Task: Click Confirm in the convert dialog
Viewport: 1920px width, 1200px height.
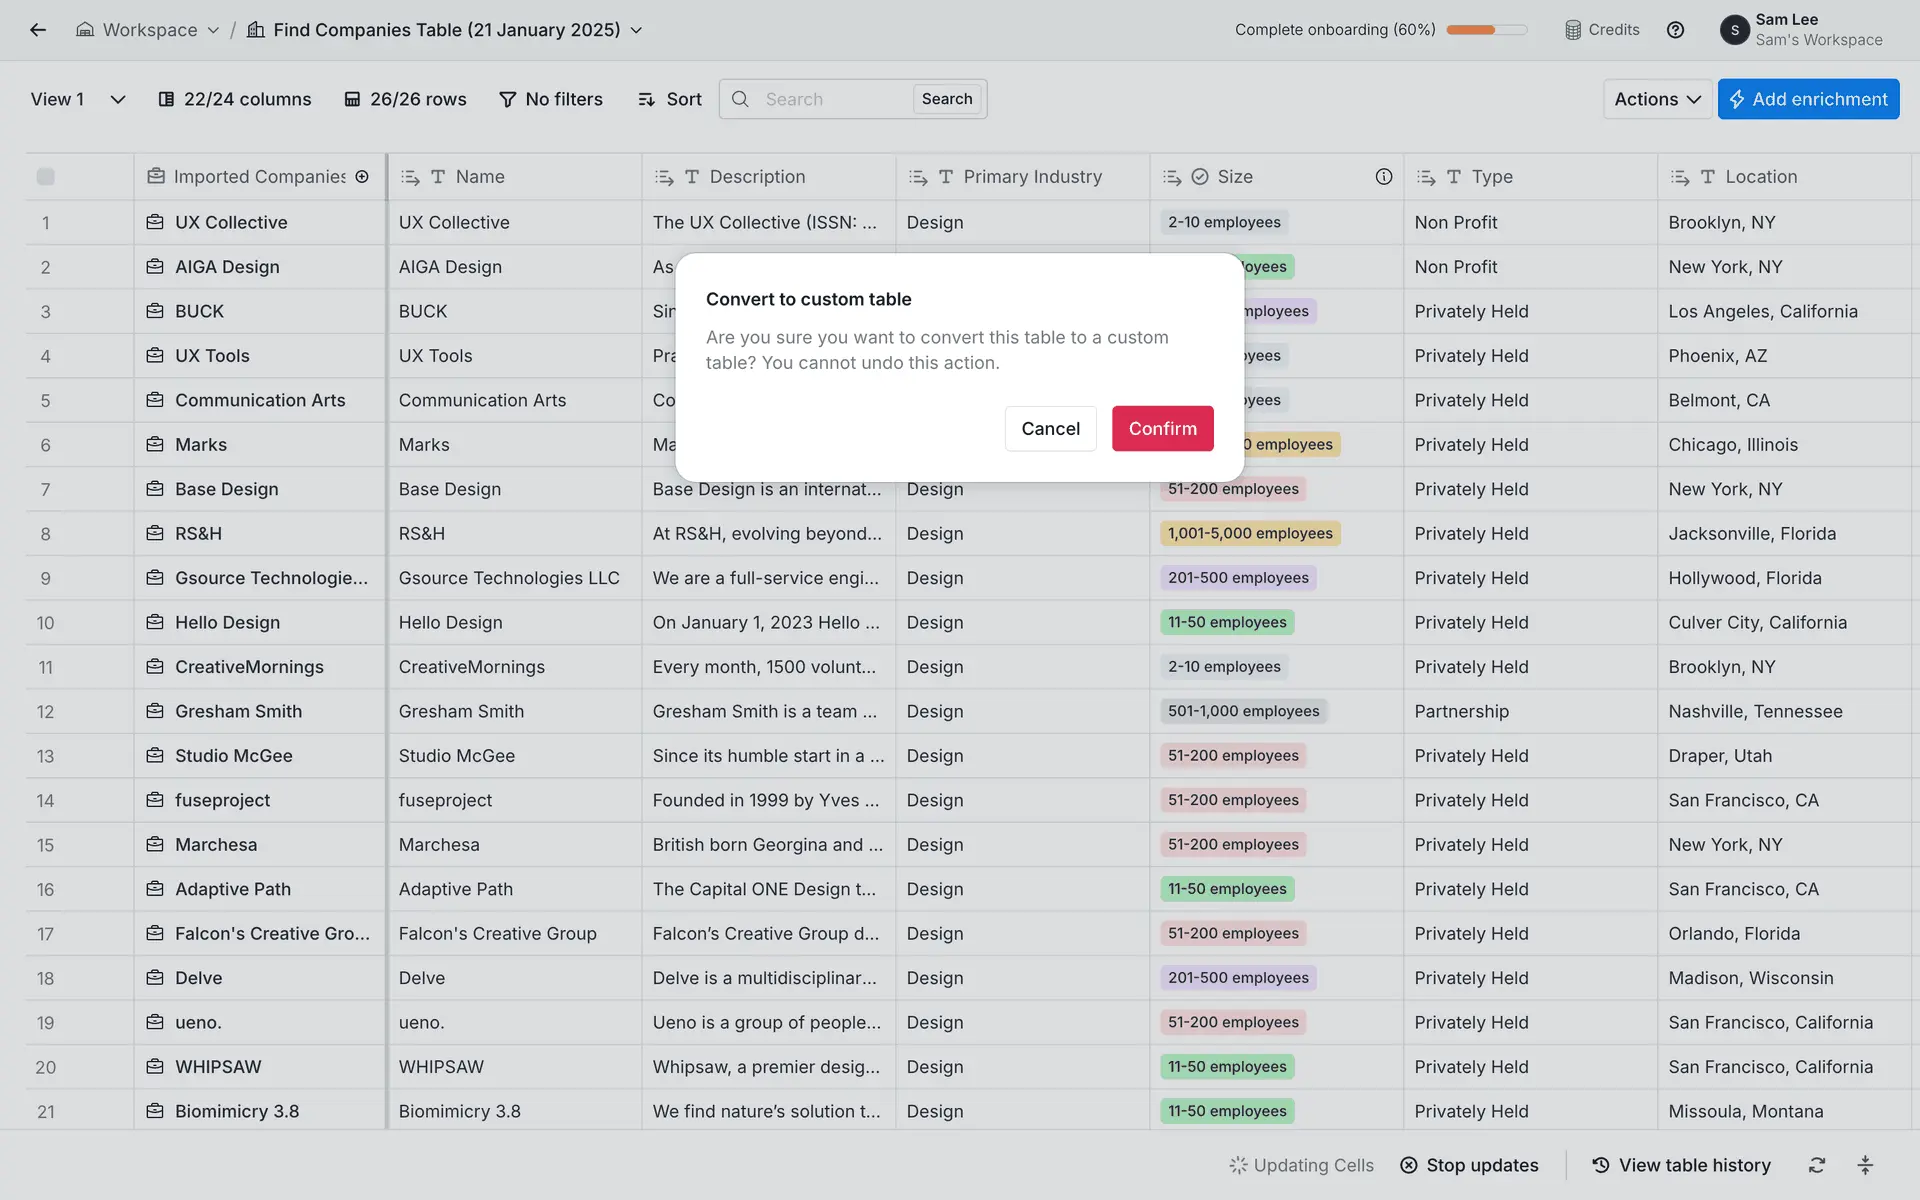Action: coord(1162,428)
